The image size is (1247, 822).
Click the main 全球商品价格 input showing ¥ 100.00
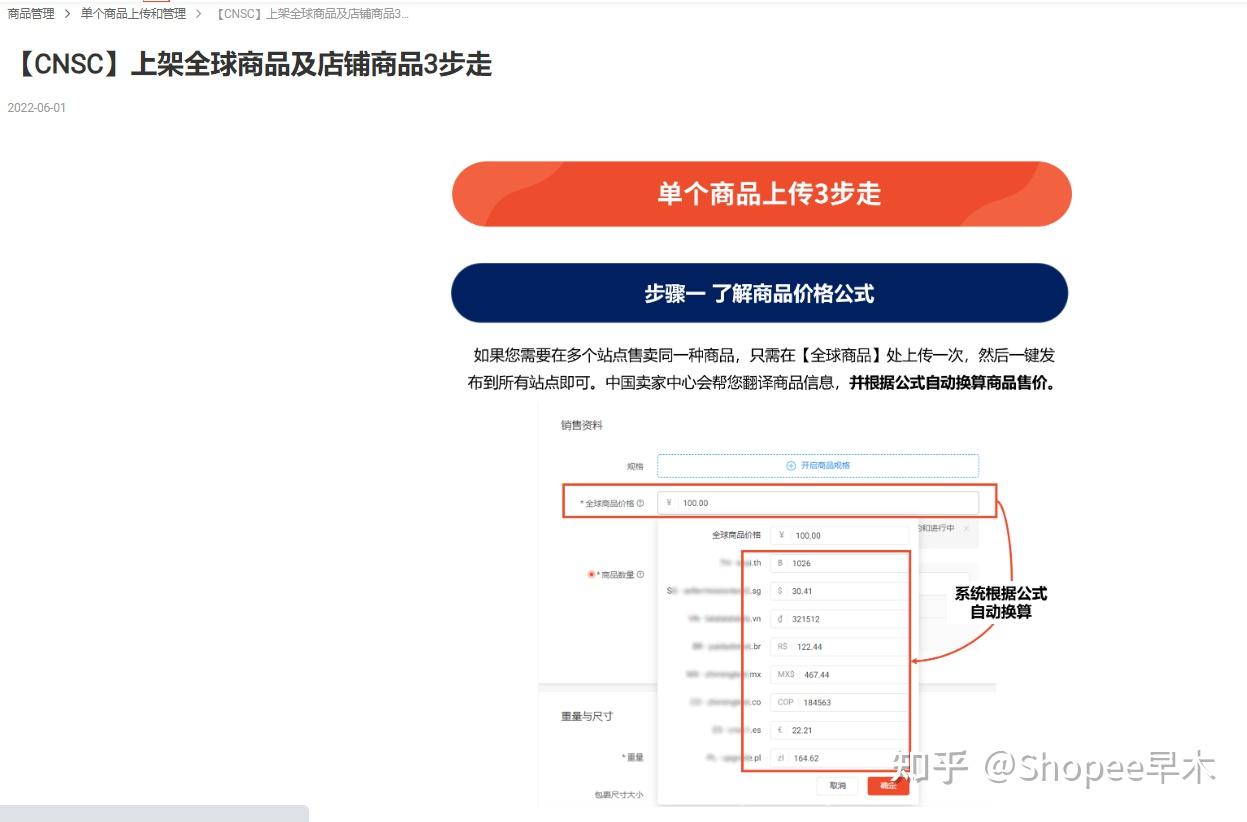pos(817,503)
